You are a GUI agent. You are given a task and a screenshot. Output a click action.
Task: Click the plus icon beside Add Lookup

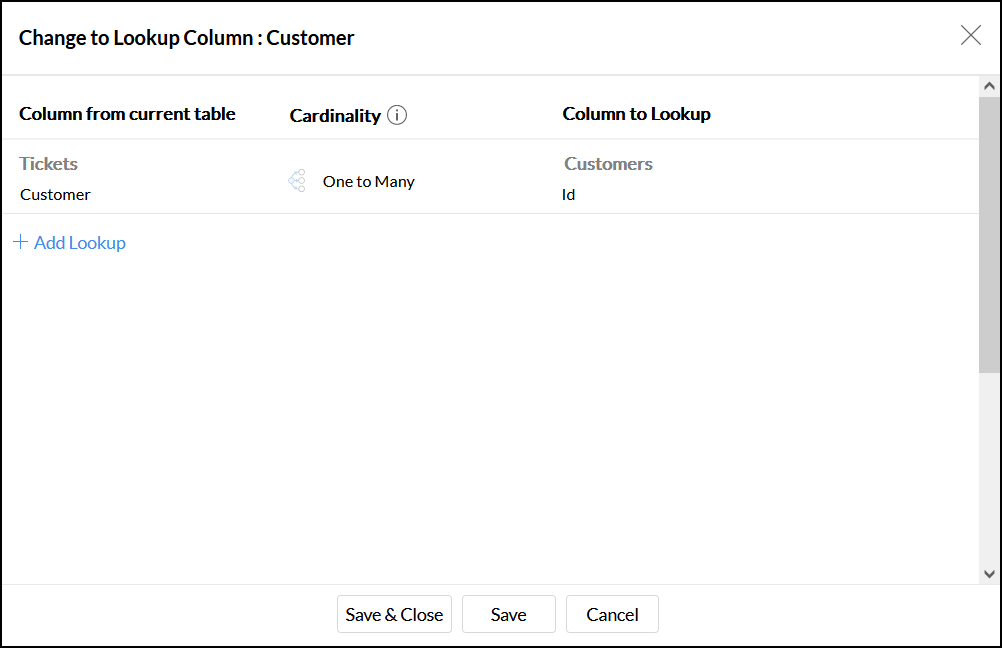click(20, 242)
